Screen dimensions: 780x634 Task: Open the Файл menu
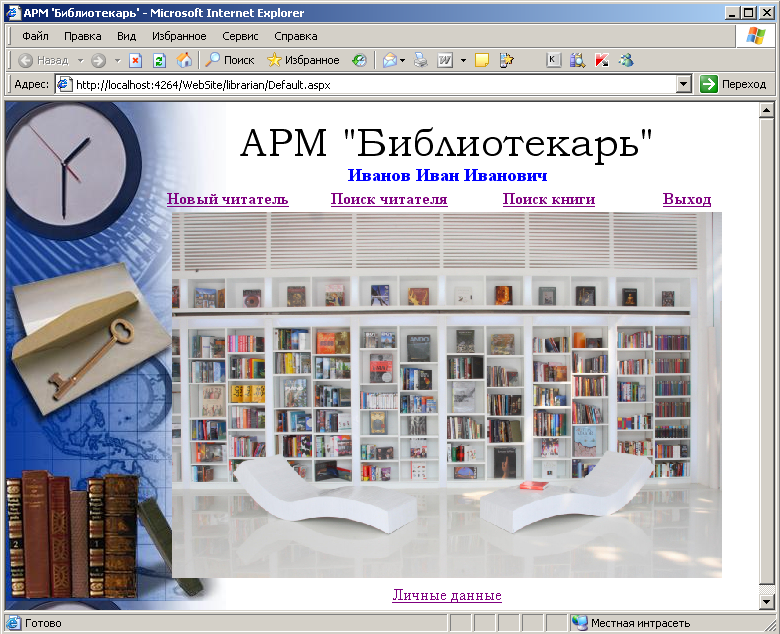35,36
